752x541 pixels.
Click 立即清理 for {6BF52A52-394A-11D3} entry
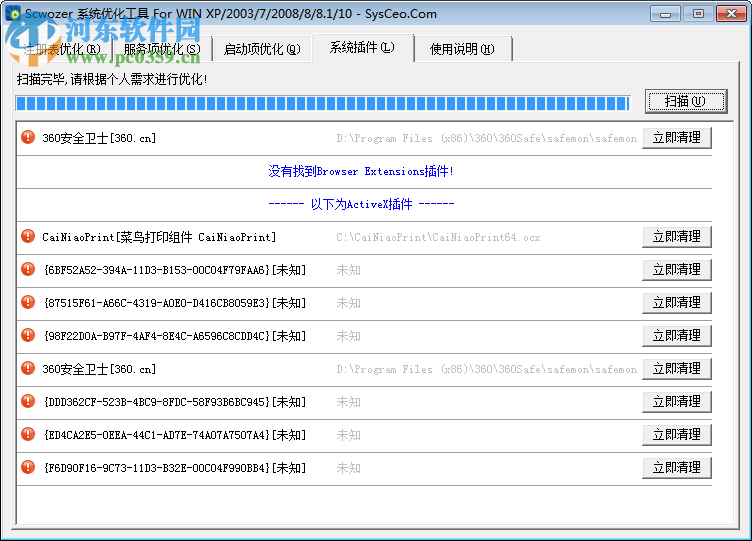pos(676,270)
